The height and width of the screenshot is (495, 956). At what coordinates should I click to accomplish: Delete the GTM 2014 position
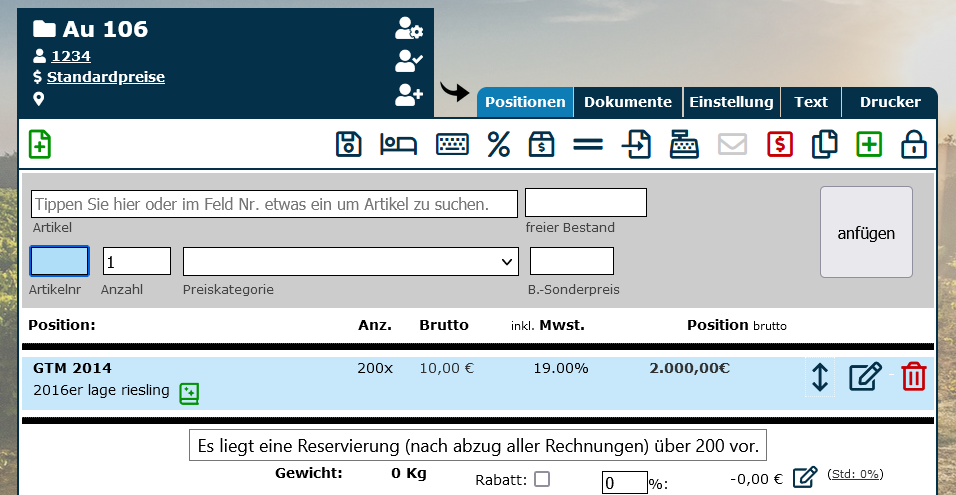click(x=913, y=377)
